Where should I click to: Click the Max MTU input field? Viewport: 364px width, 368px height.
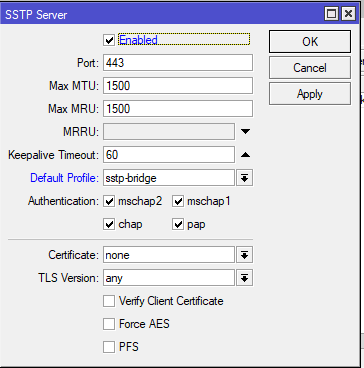coord(178,86)
